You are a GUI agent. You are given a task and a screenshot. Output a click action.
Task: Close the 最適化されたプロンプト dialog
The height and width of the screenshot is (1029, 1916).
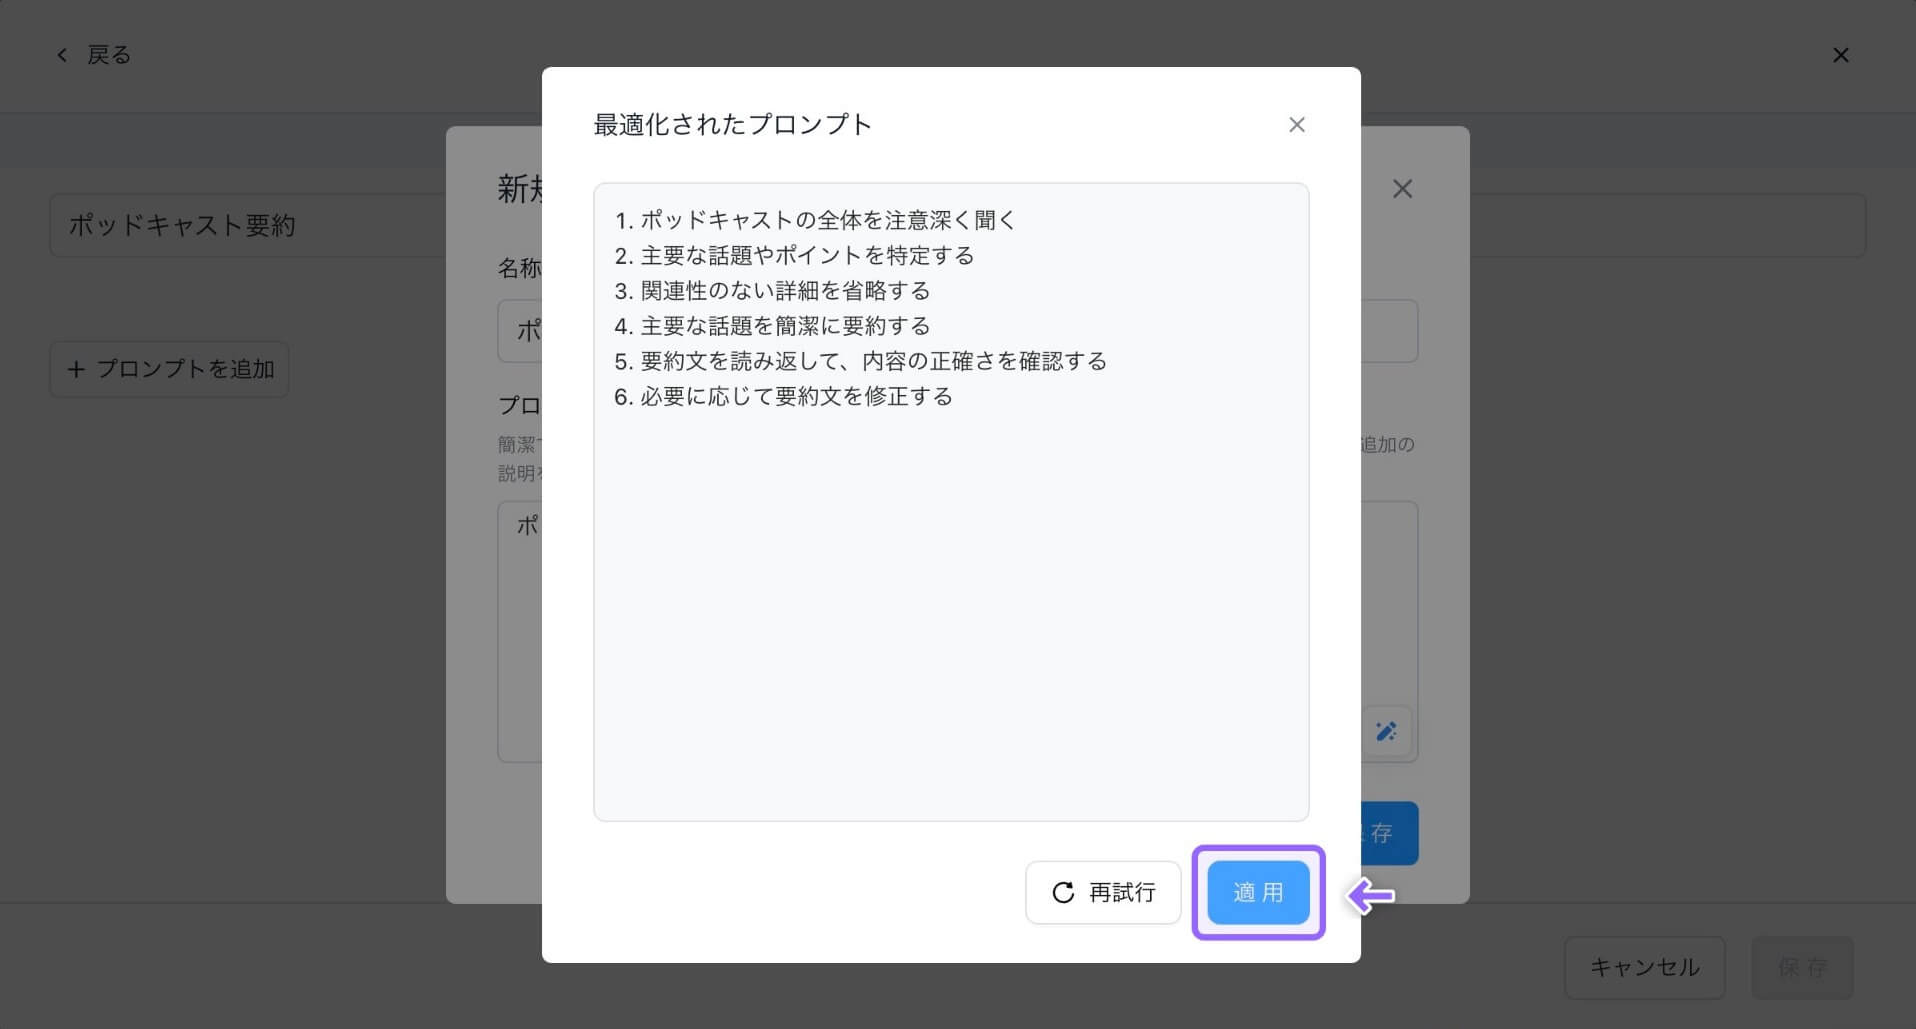click(x=1297, y=125)
